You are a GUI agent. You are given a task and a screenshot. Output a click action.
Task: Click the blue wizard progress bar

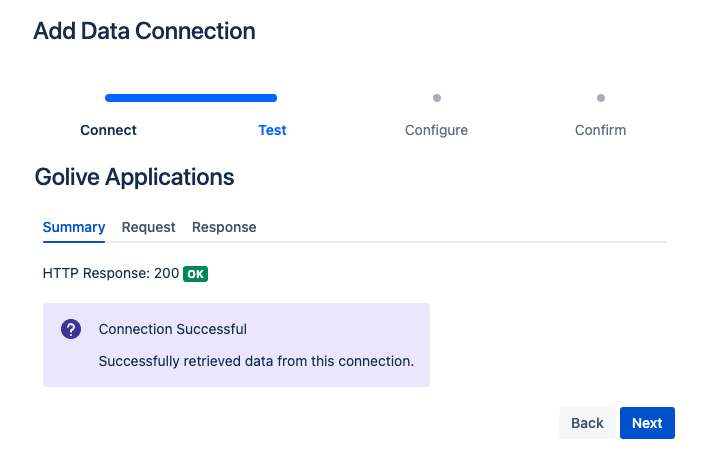click(x=191, y=98)
